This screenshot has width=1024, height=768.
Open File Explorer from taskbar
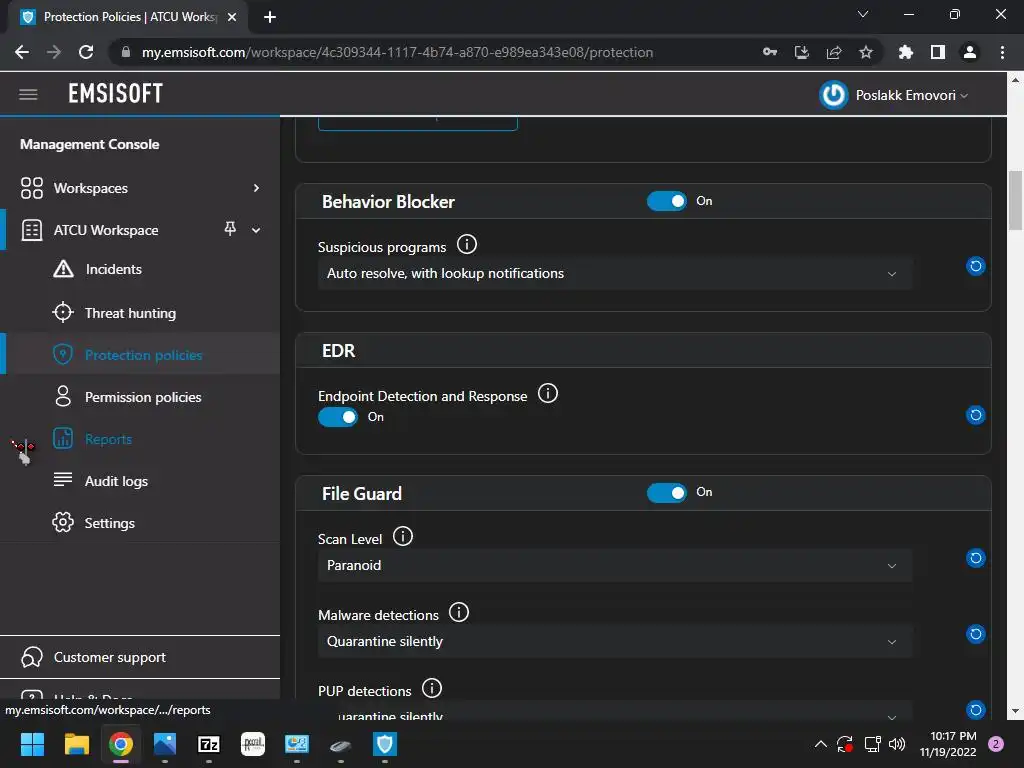[76, 744]
